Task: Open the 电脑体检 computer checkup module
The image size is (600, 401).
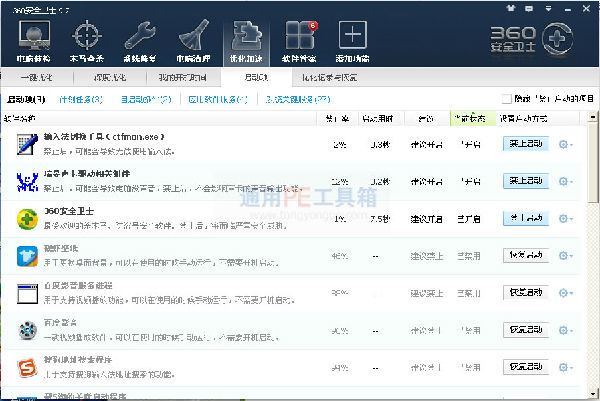Action: 34,41
